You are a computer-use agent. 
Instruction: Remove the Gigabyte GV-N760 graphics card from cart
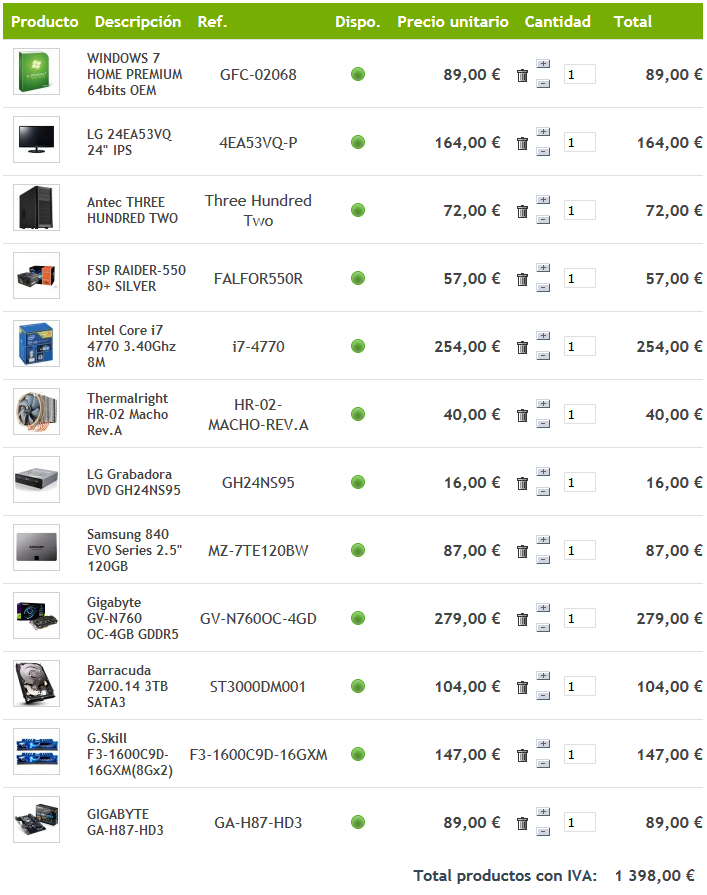pyautogui.click(x=522, y=619)
